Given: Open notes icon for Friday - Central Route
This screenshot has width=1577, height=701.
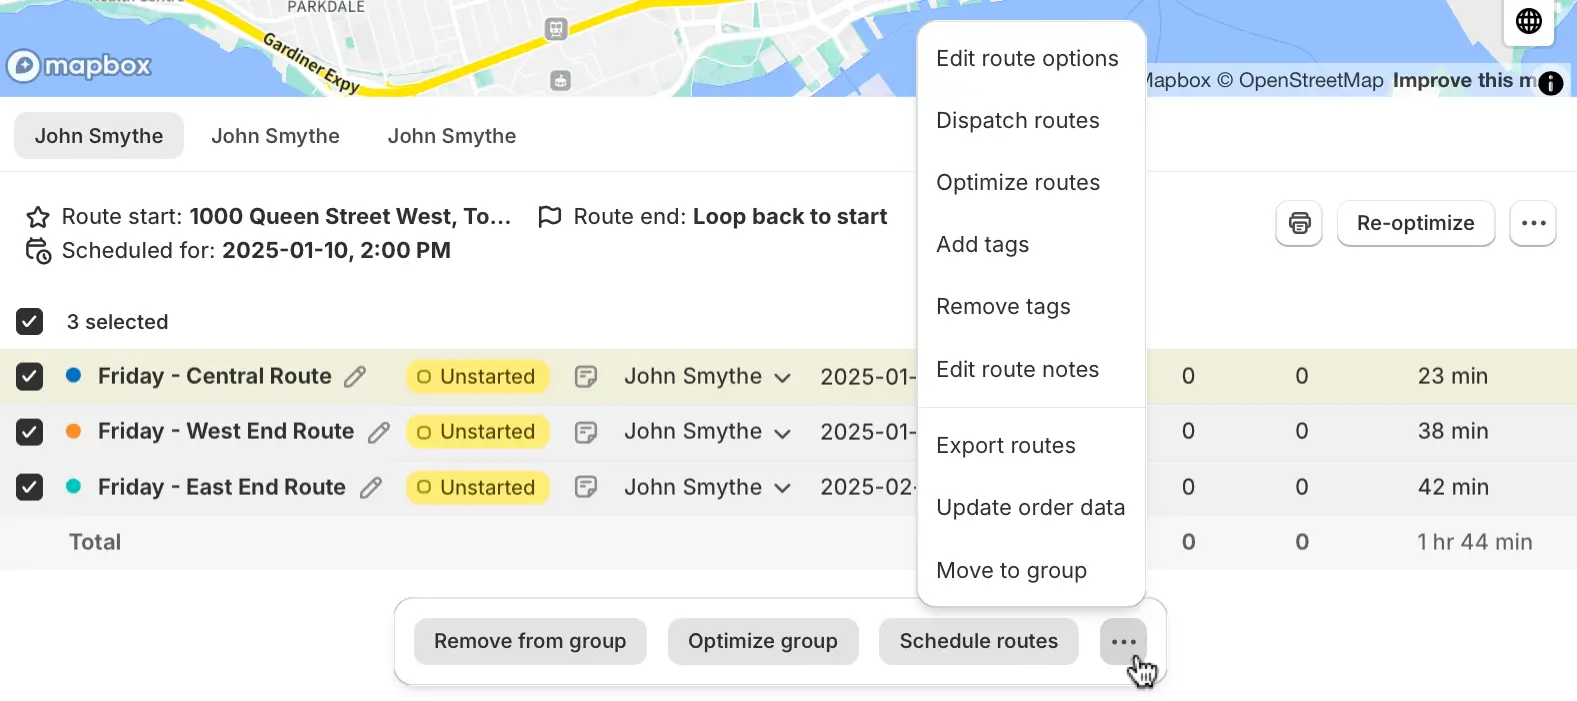Looking at the screenshot, I should [586, 377].
